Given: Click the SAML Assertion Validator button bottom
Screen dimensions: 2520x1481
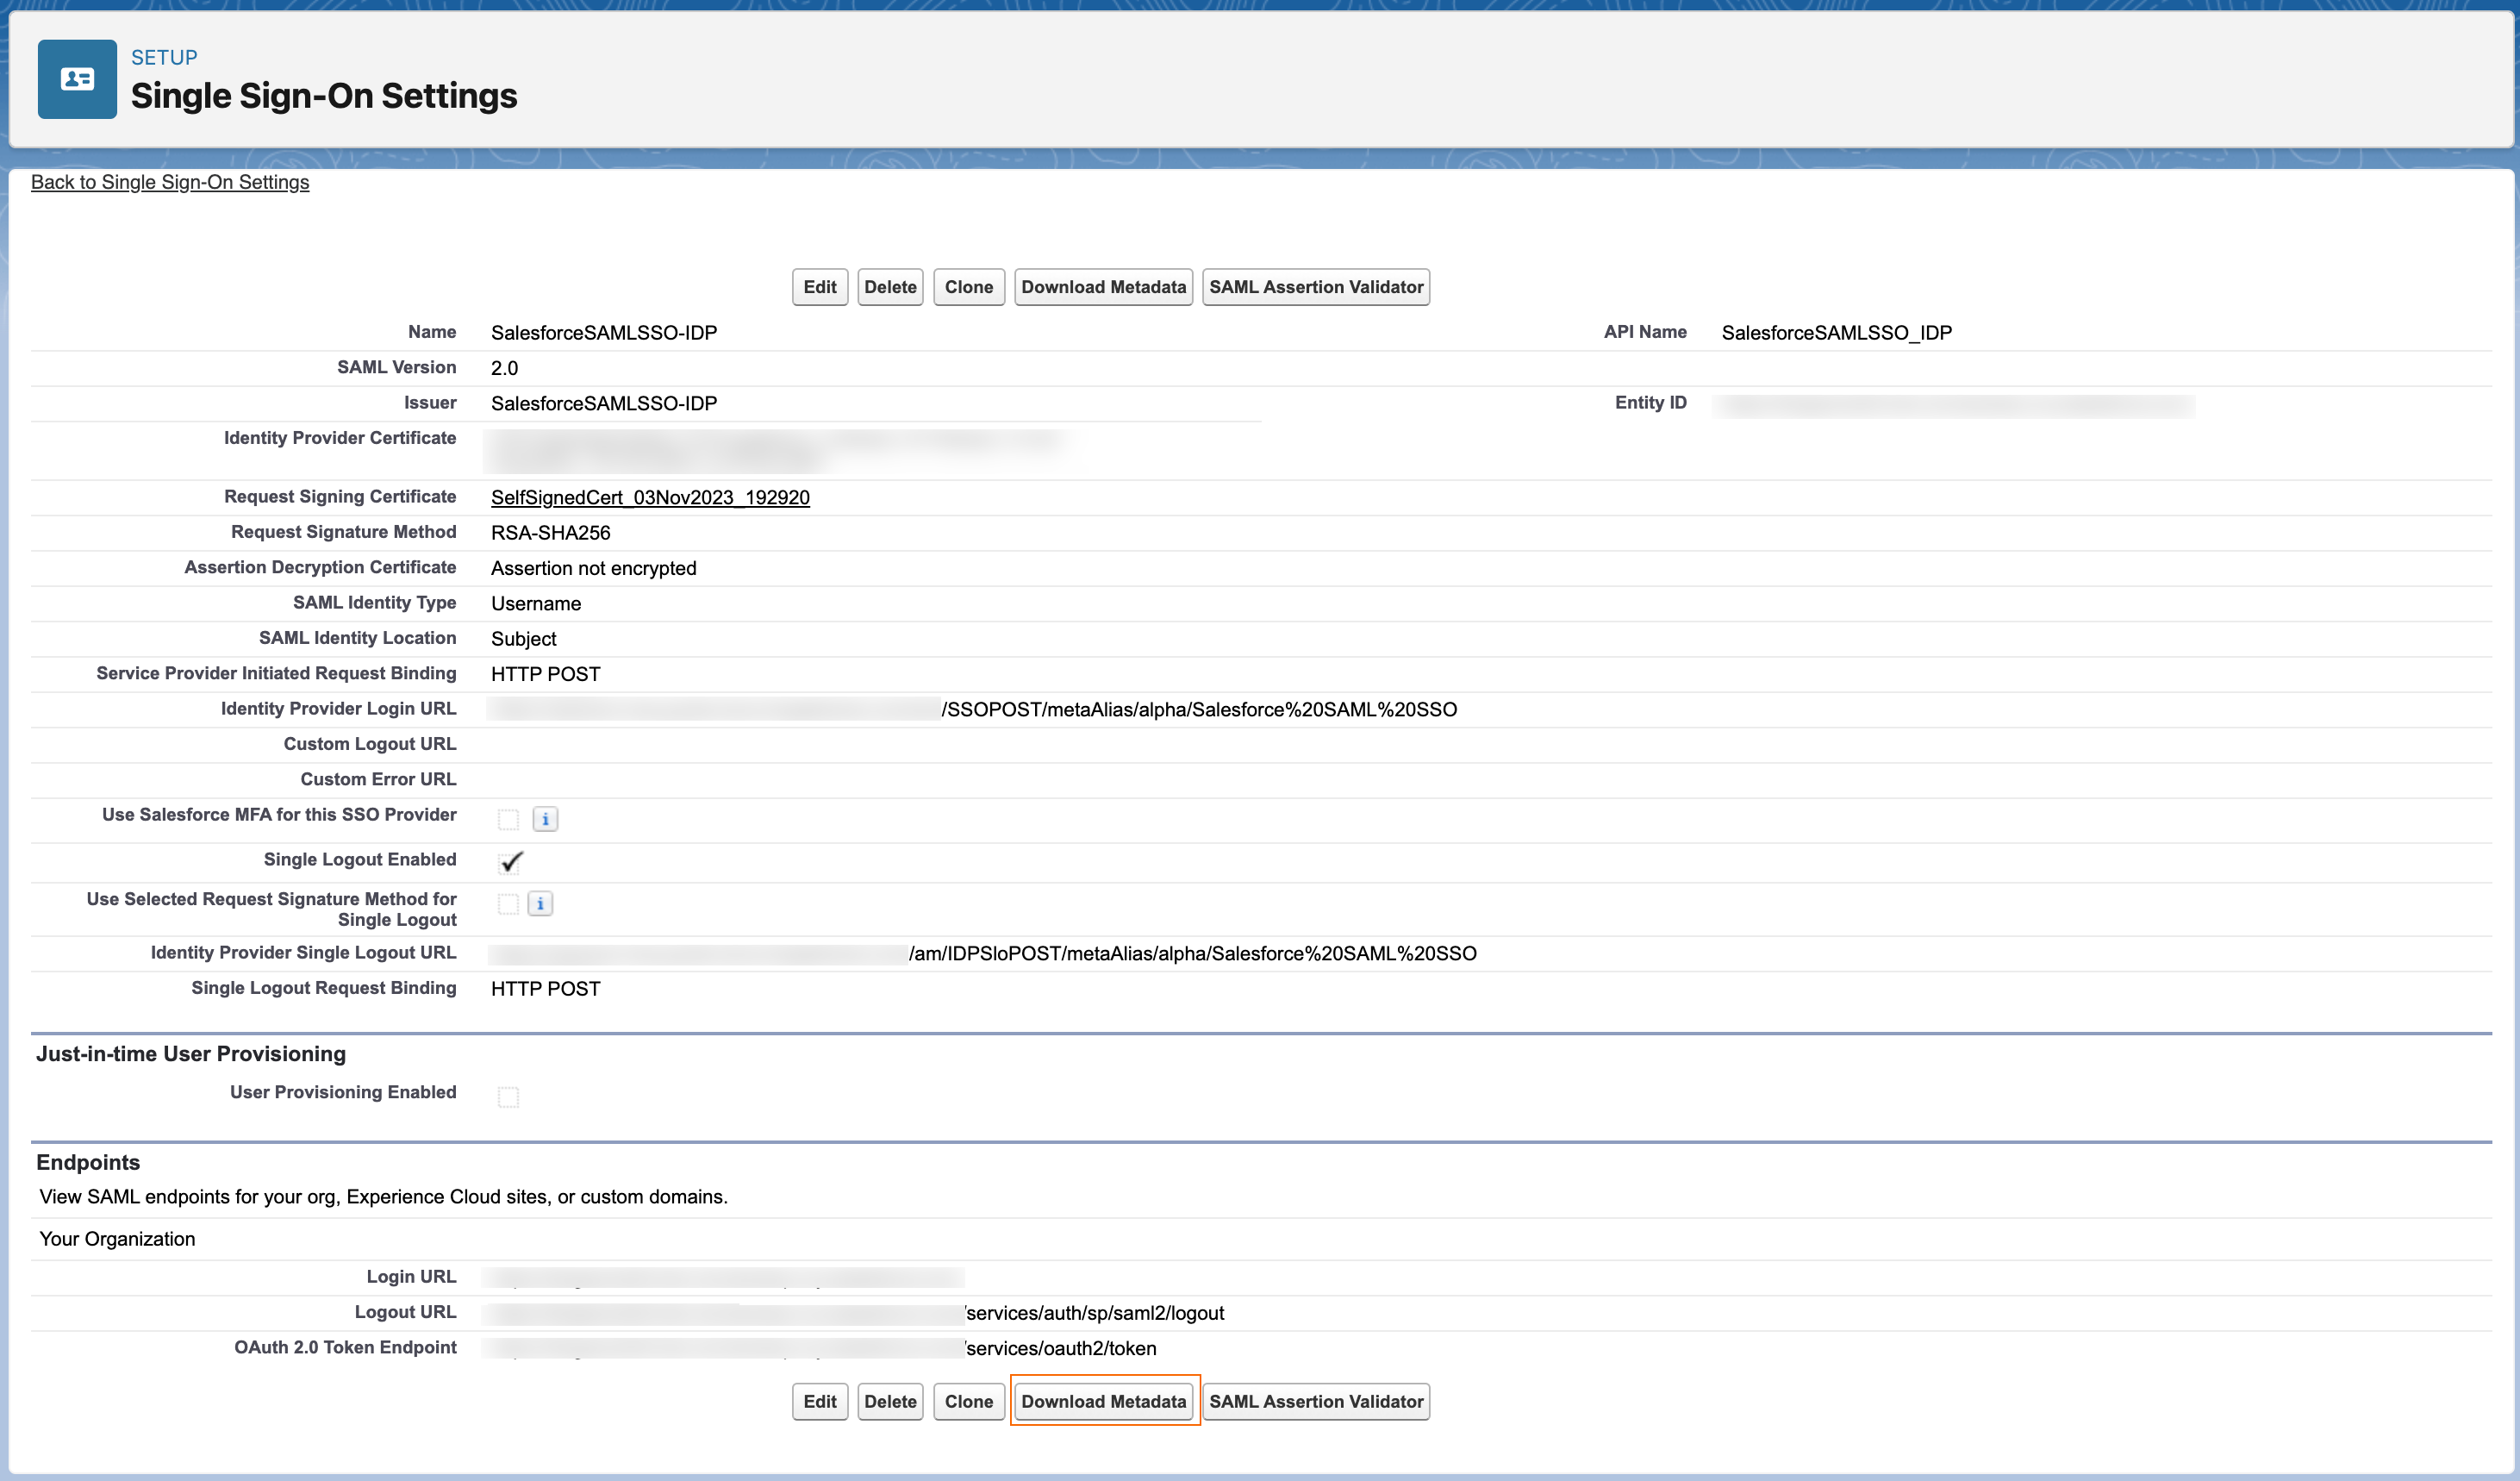Looking at the screenshot, I should pyautogui.click(x=1316, y=1402).
